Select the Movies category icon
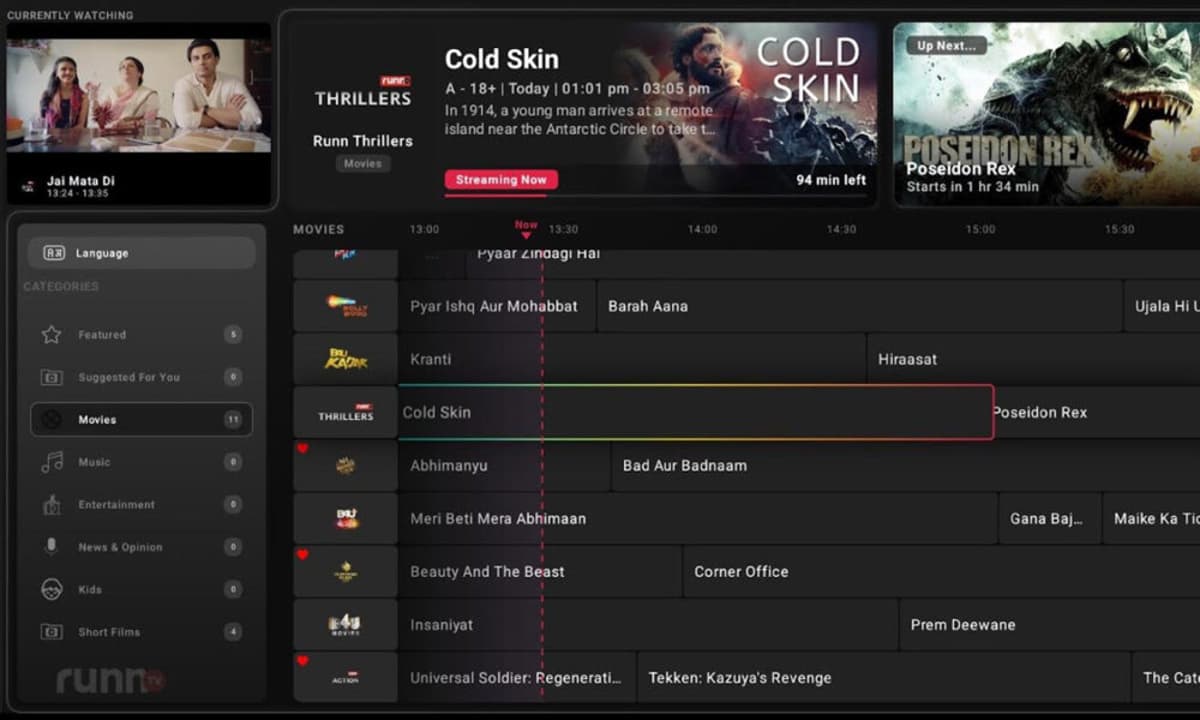The image size is (1200, 720). 51,420
